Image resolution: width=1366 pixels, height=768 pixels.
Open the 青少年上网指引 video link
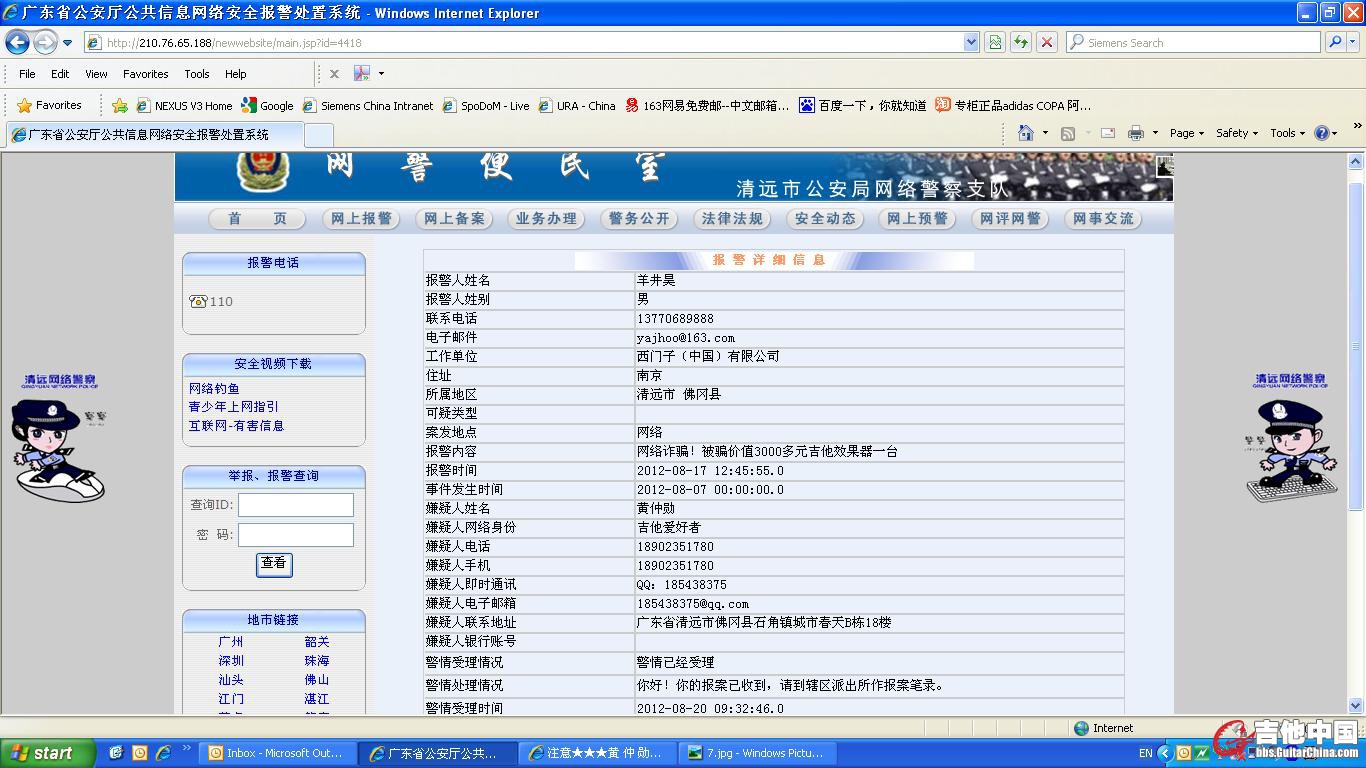234,407
